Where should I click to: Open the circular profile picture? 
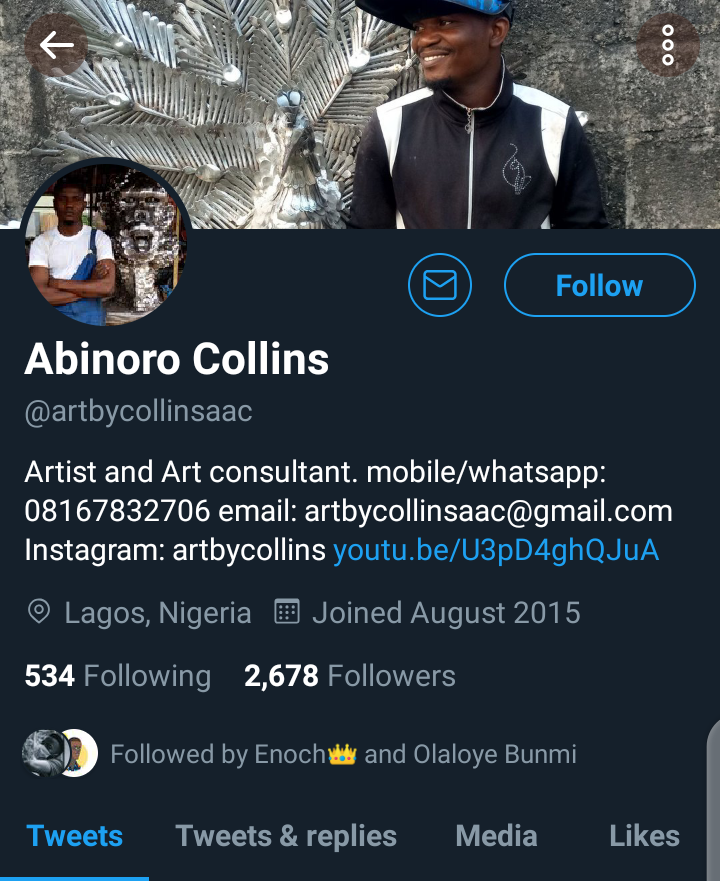(105, 243)
